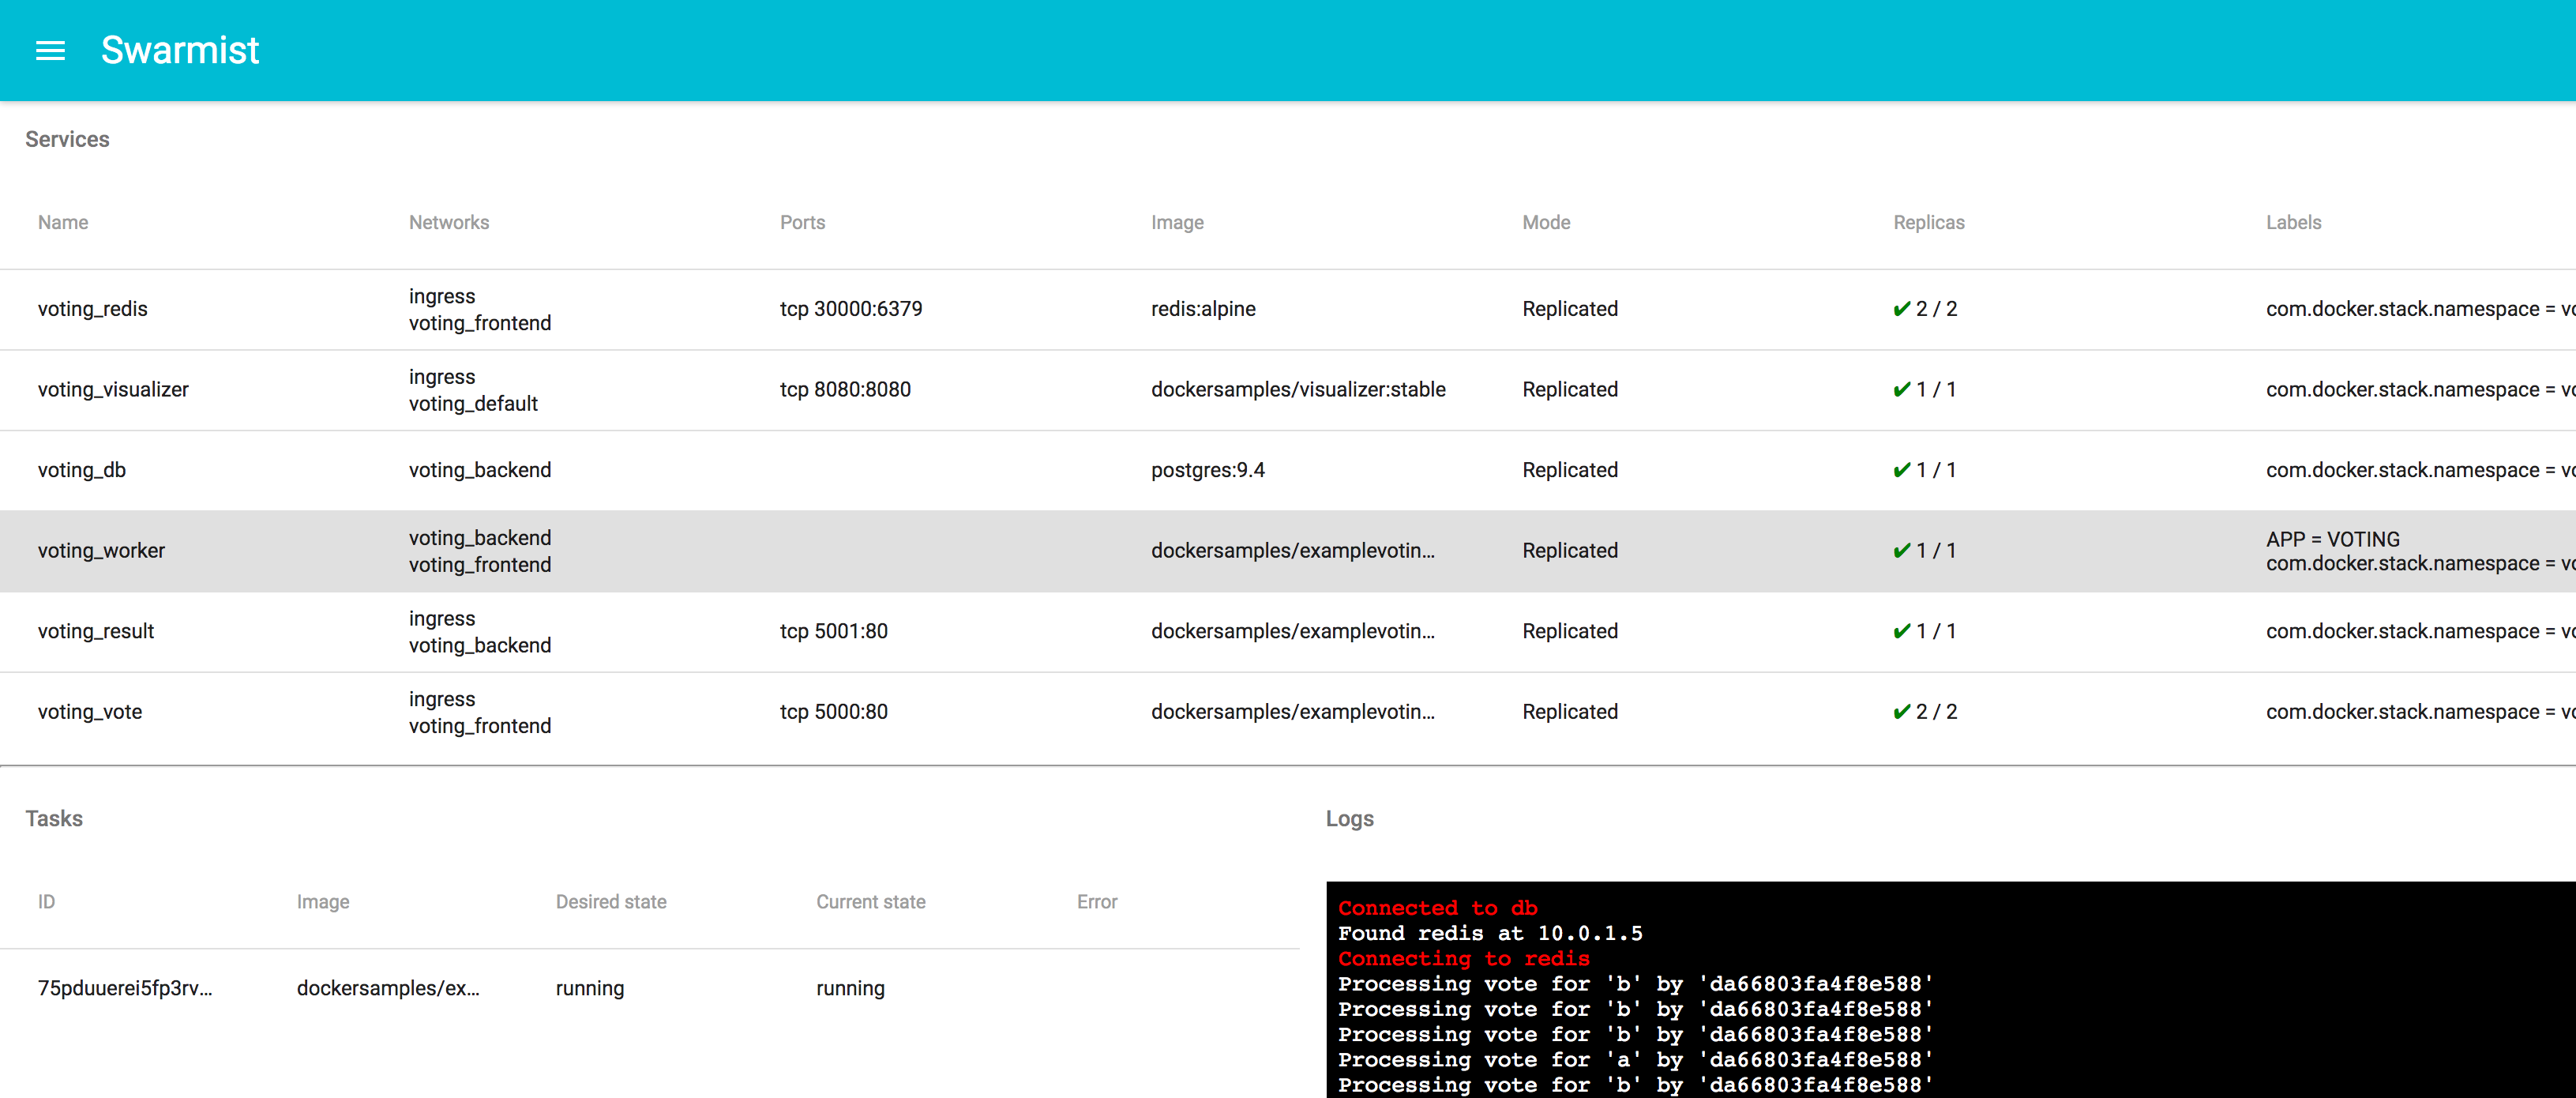Select task 75pduuerei5fp3rv in Tasks table
The height and width of the screenshot is (1098, 2576).
(125, 988)
